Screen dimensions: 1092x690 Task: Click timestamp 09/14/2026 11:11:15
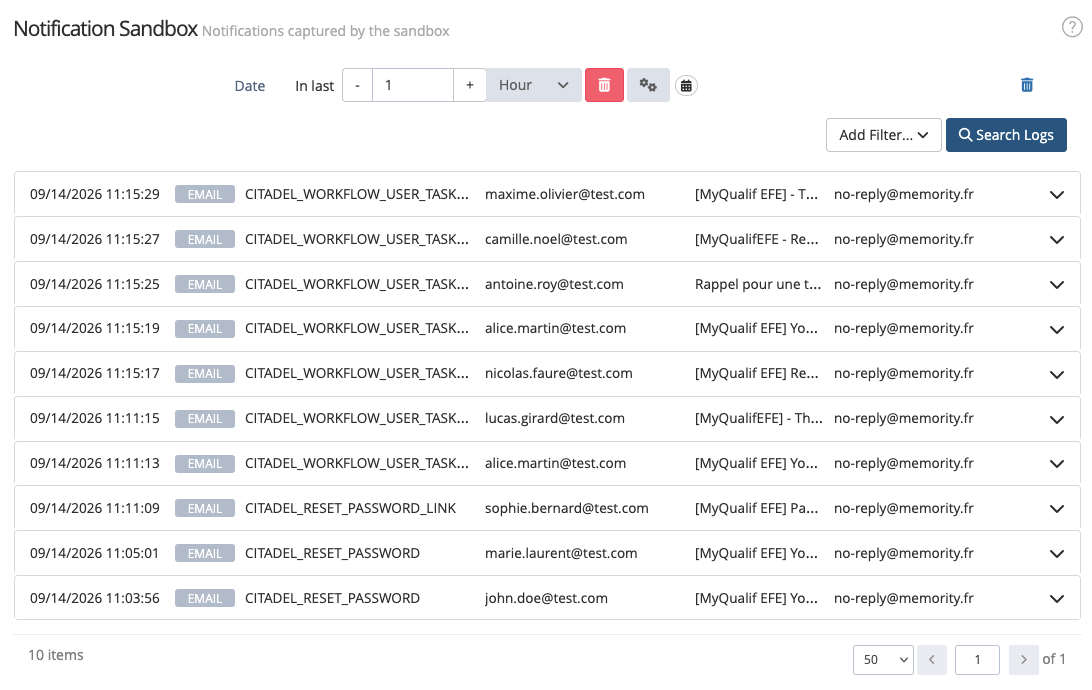pos(95,418)
